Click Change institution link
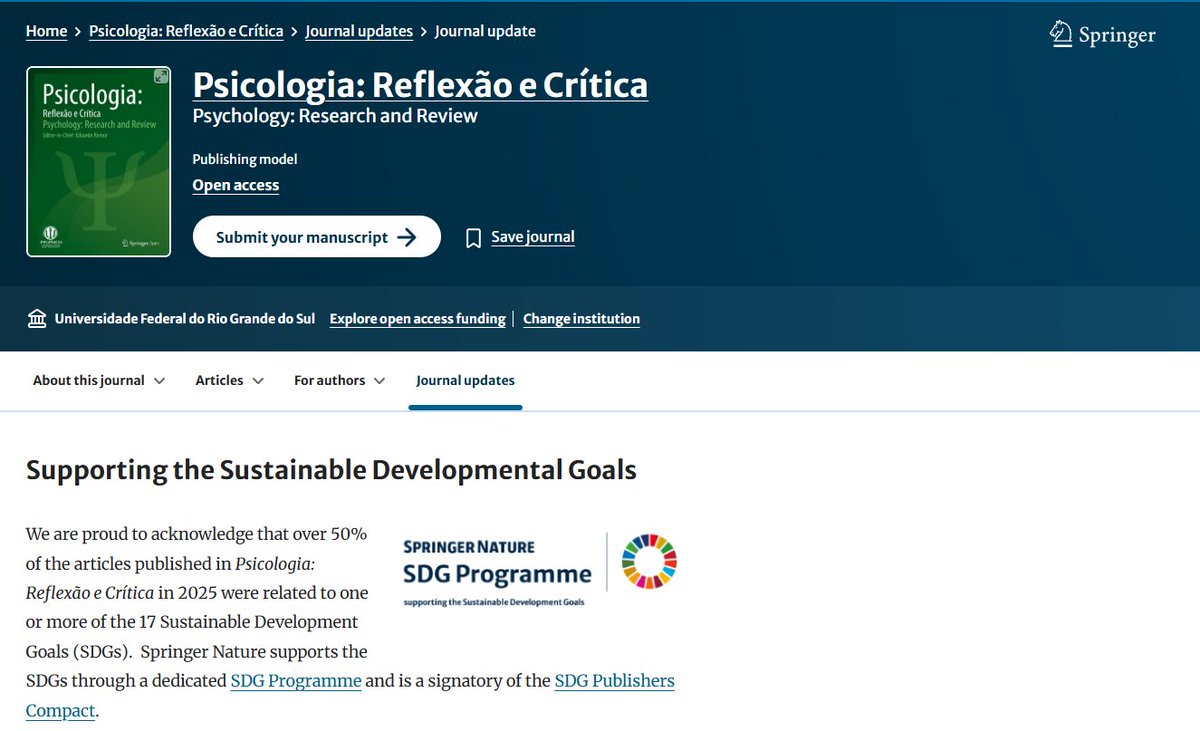This screenshot has height=731, width=1200. tap(582, 319)
